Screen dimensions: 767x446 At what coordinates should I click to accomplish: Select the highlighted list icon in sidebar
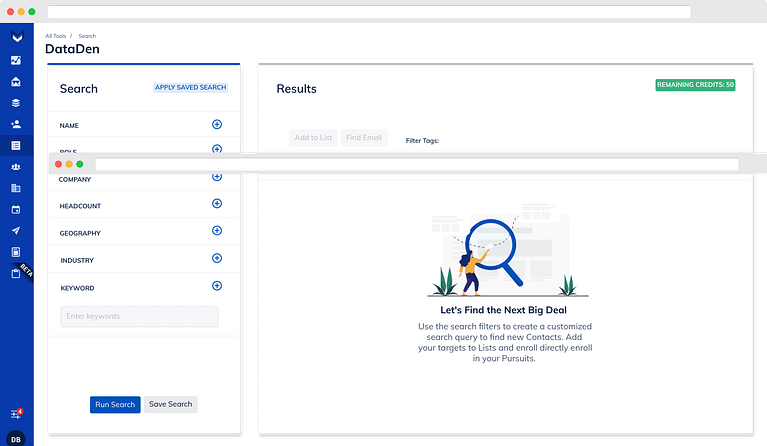16,146
